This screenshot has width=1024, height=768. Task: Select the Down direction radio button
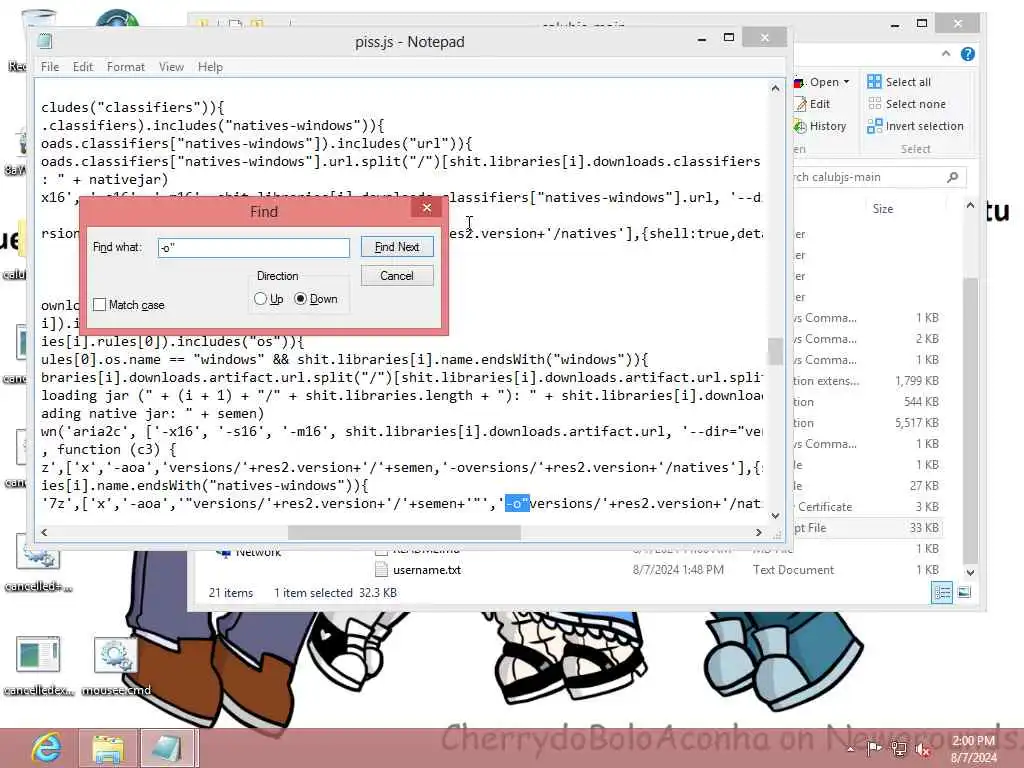(300, 298)
